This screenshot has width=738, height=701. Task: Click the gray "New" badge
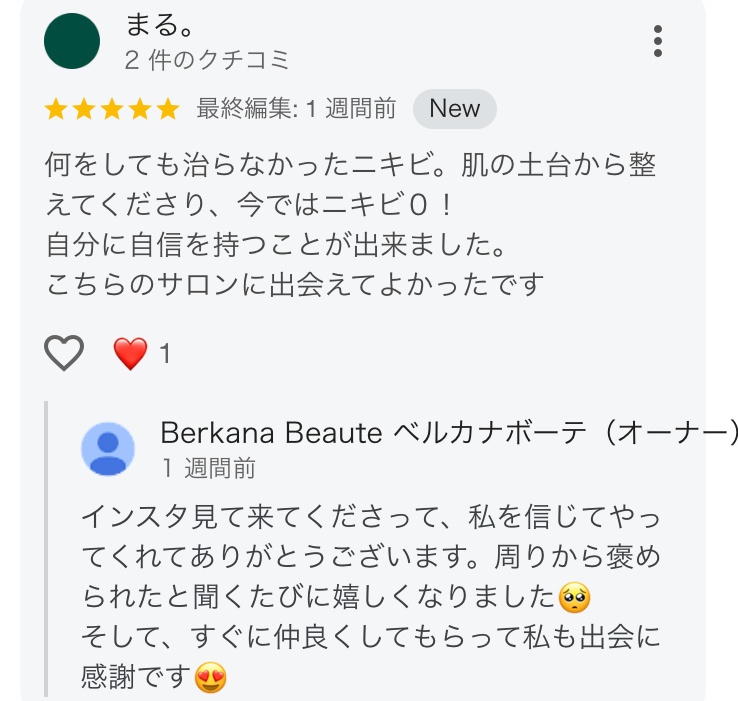click(454, 109)
